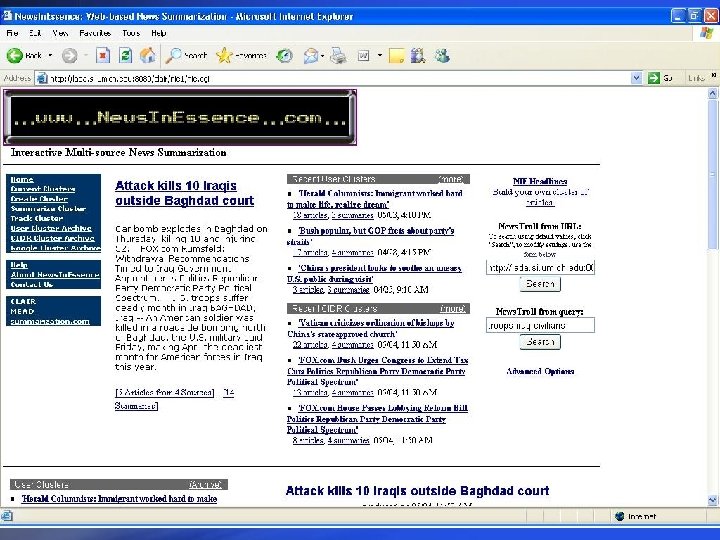The image size is (720, 540).
Task: Print the page with the printer icon
Action: click(x=338, y=56)
